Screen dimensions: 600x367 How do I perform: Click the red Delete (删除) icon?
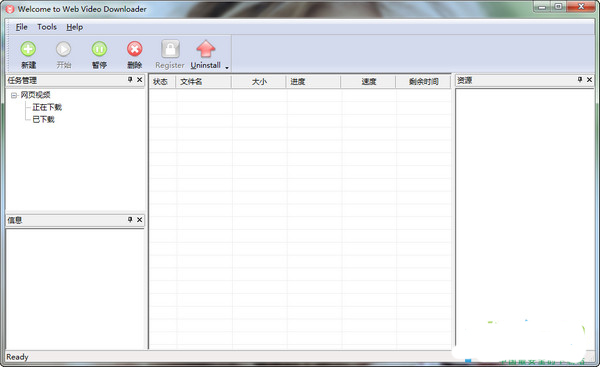pos(135,49)
